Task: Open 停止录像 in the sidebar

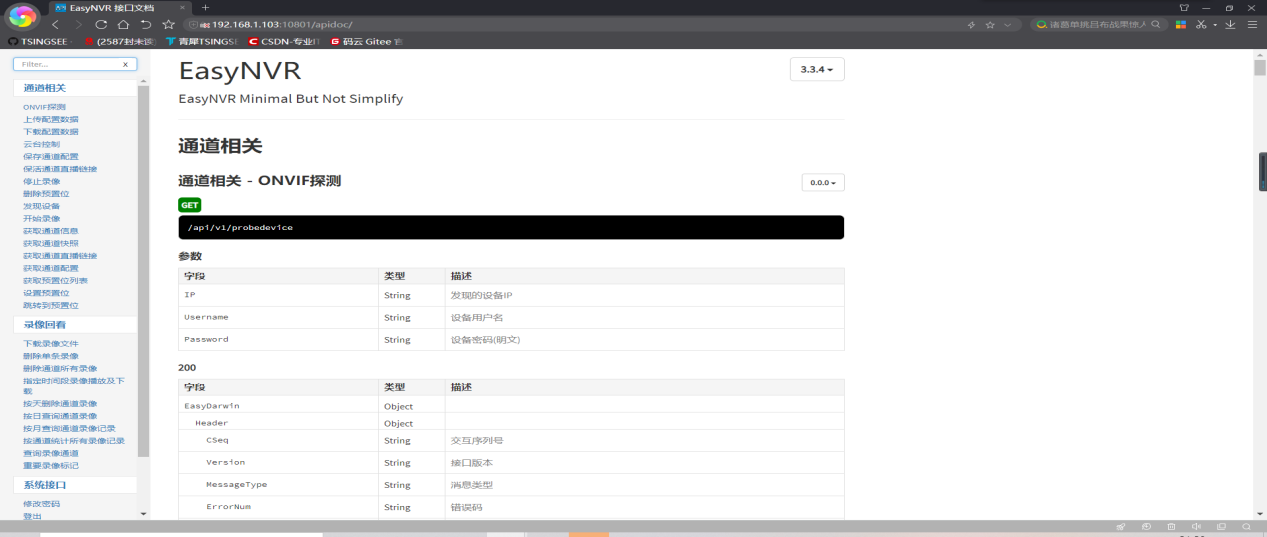Action: tap(41, 181)
